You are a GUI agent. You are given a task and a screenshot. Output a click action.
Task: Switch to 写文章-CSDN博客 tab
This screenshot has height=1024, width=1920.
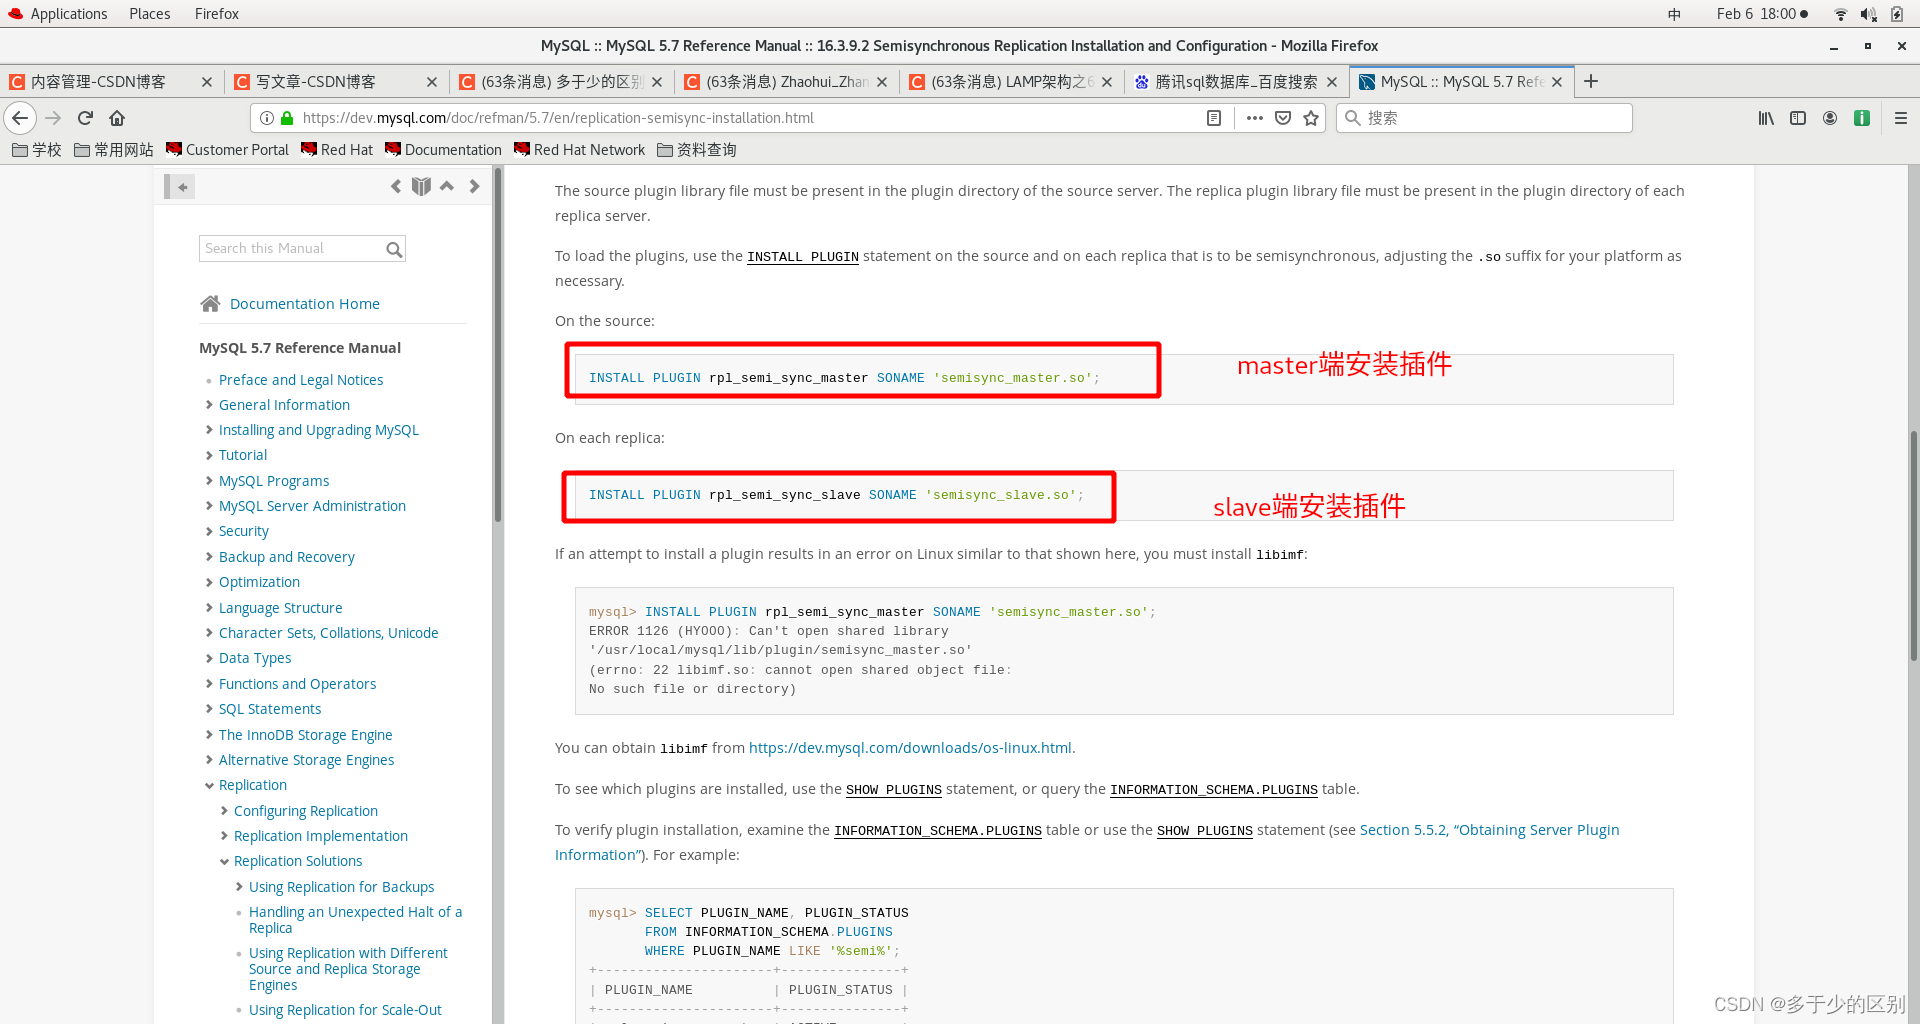pos(337,82)
